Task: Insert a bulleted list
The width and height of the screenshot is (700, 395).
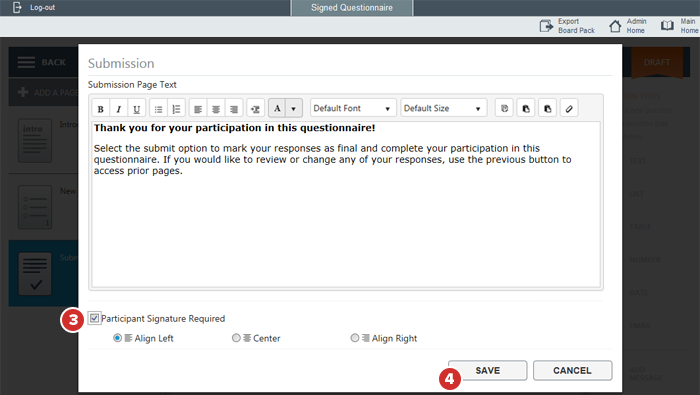Action: coord(158,108)
